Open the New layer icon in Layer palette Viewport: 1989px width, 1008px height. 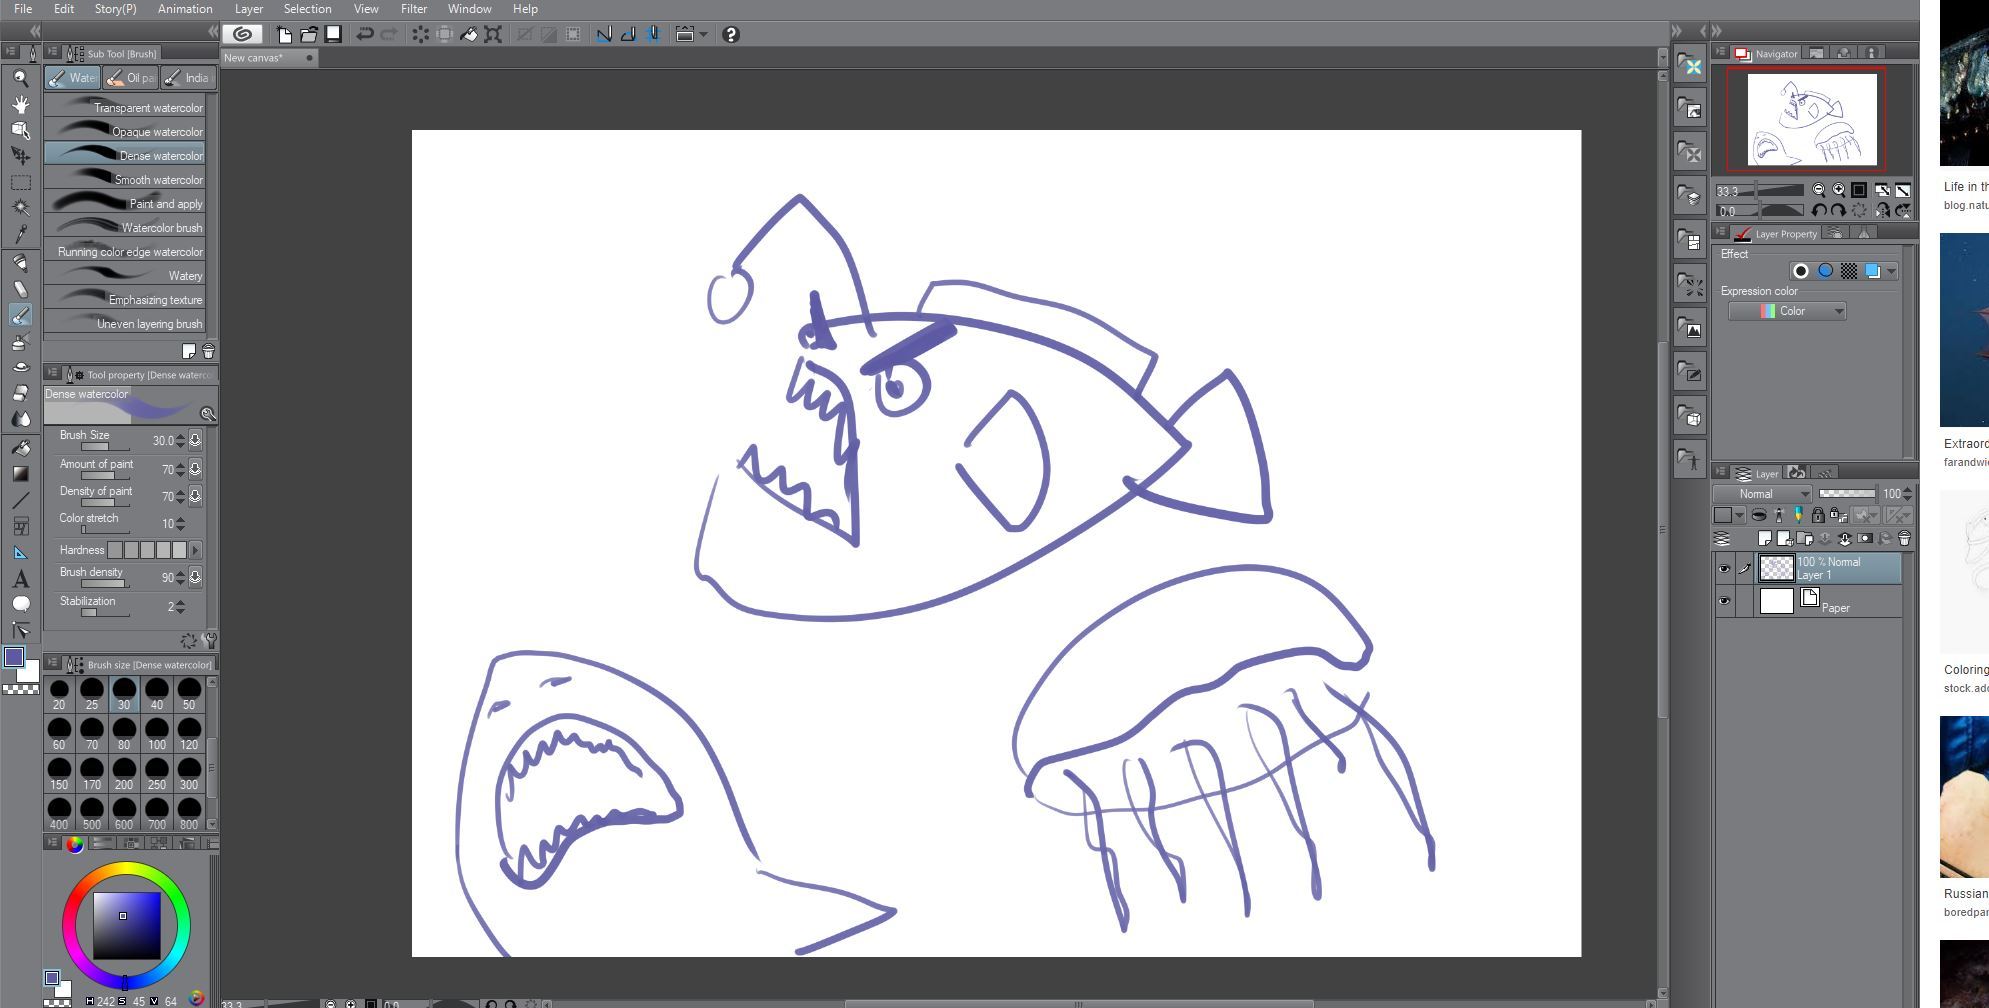tap(1765, 538)
